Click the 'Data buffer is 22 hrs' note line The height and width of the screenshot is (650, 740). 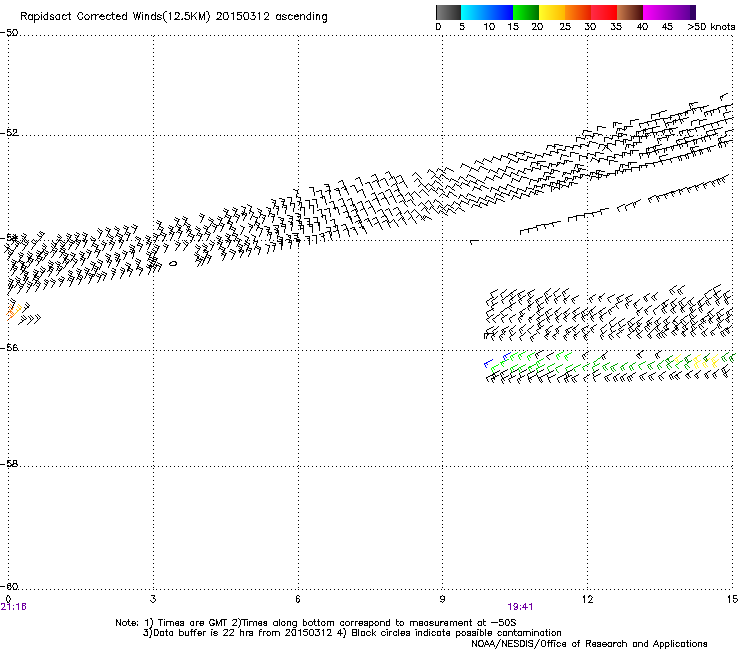point(352,633)
